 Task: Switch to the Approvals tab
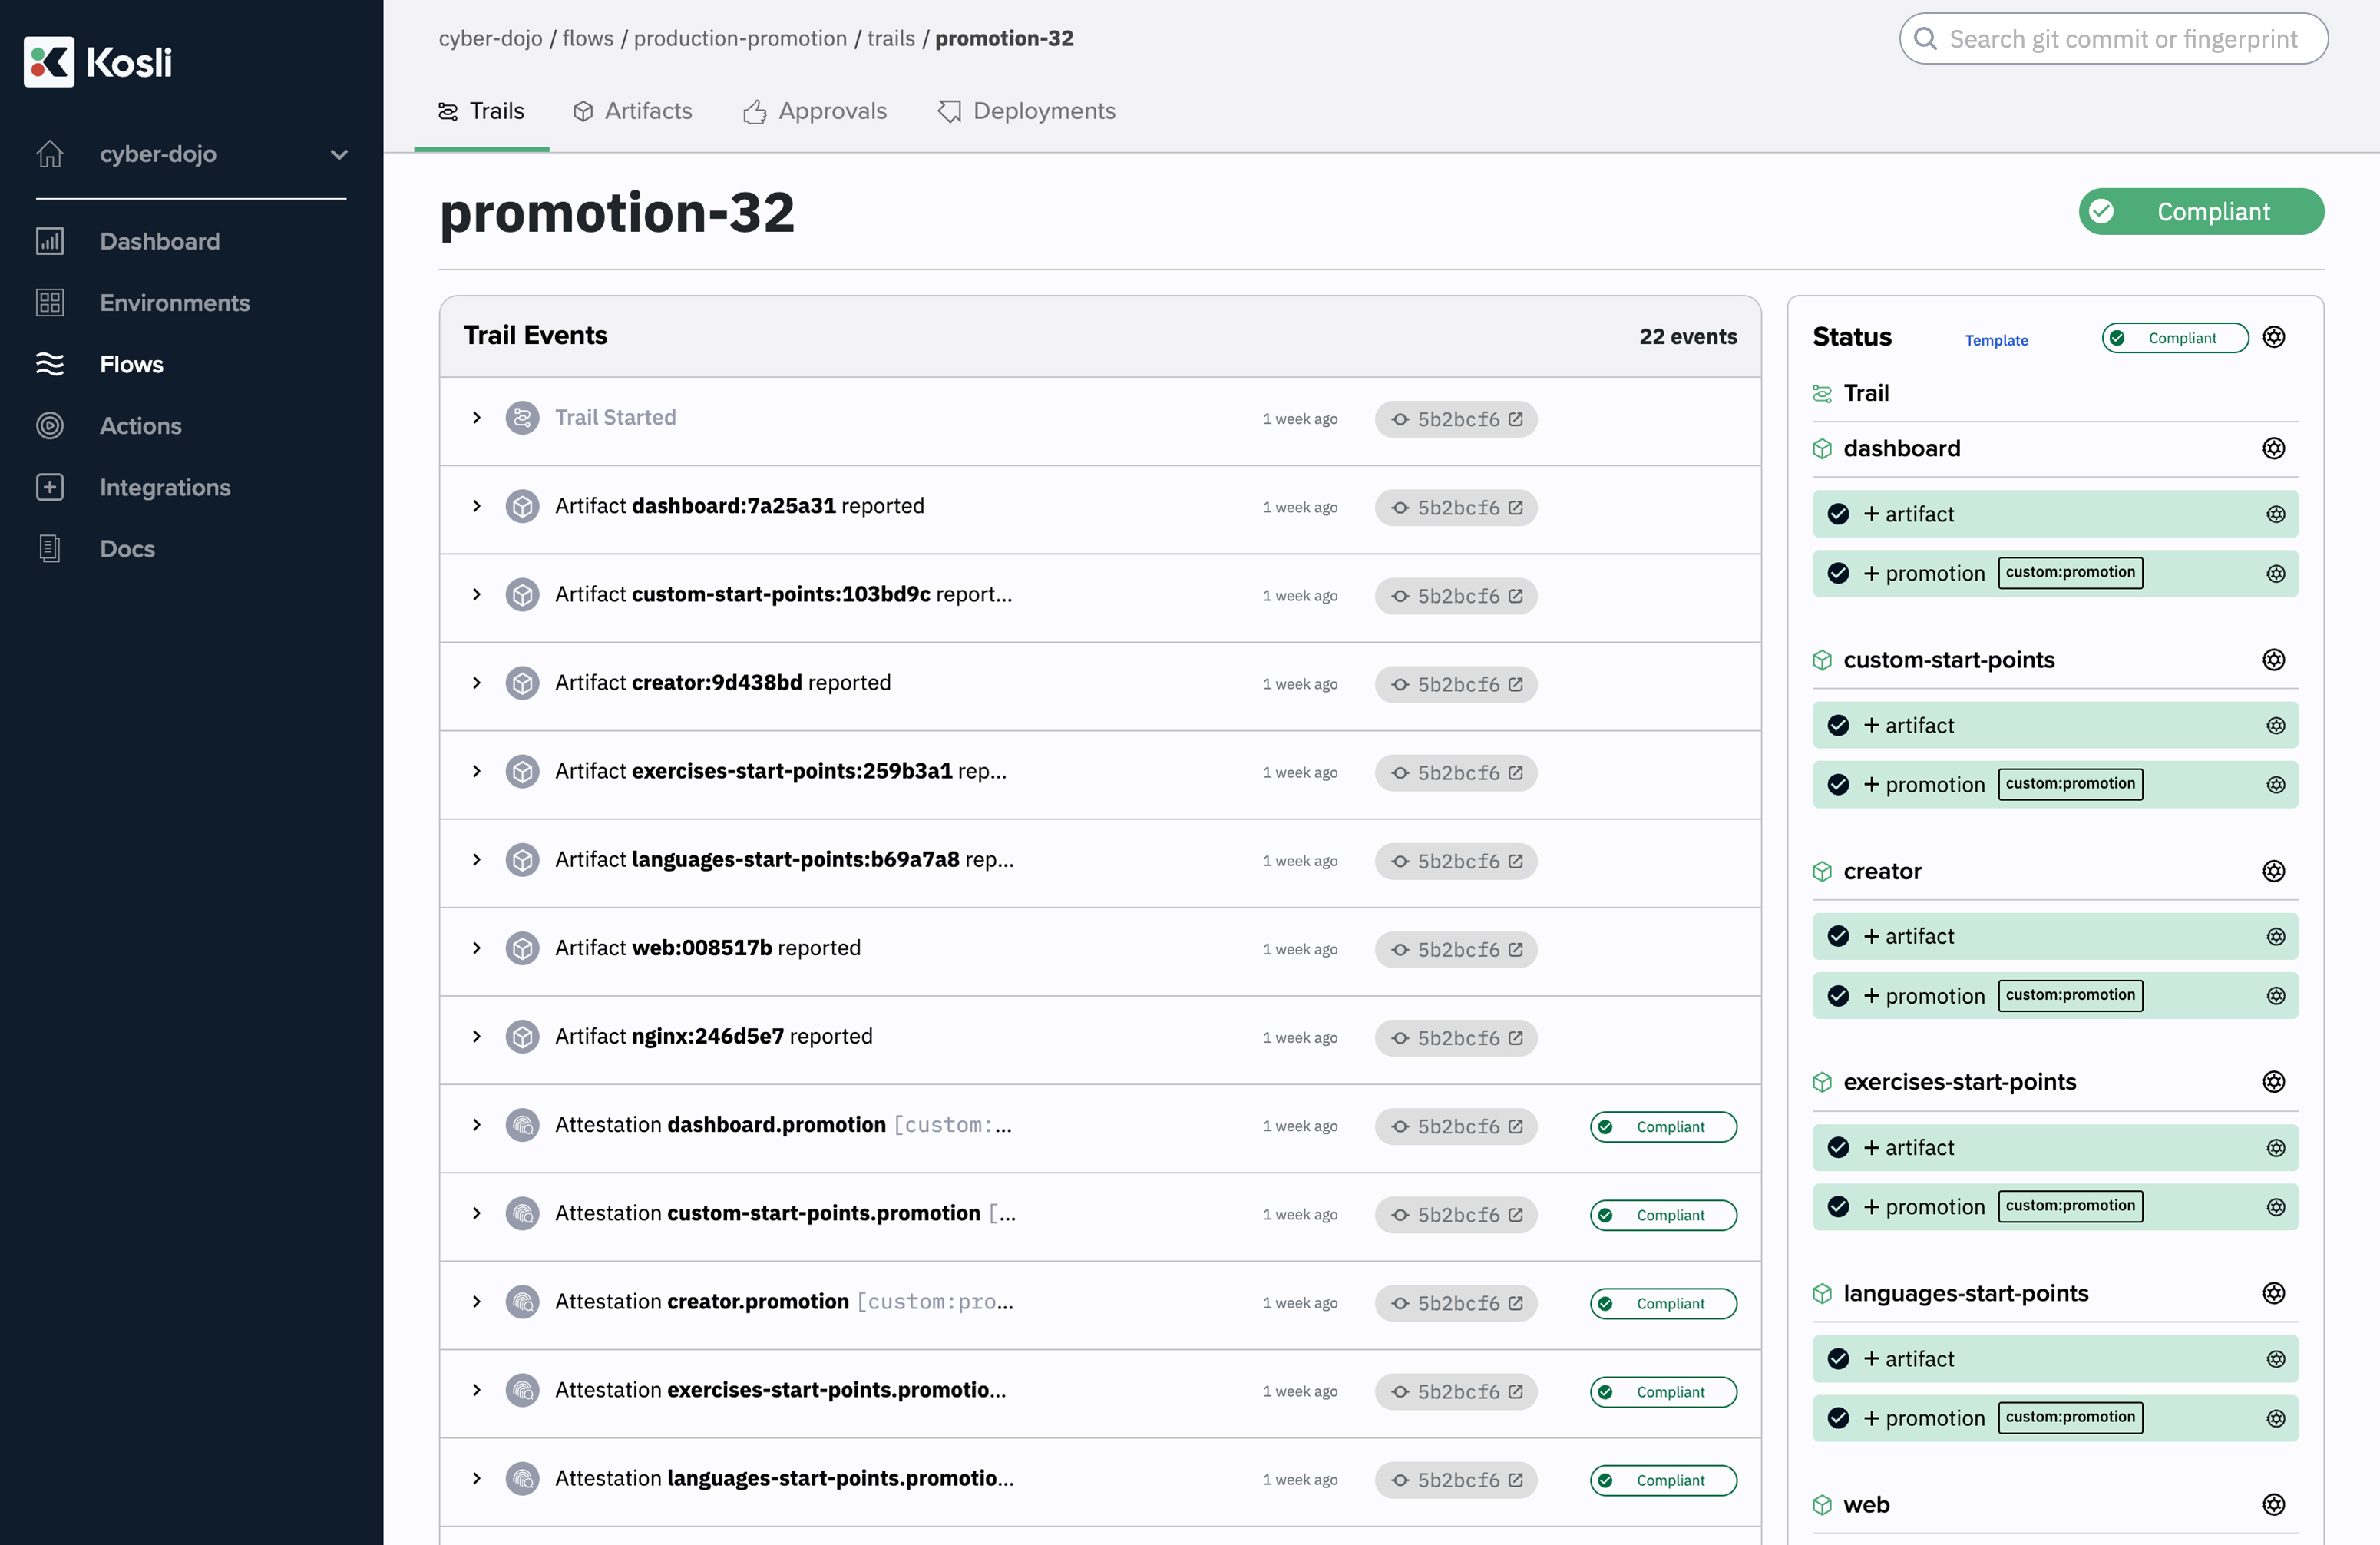[x=814, y=111]
